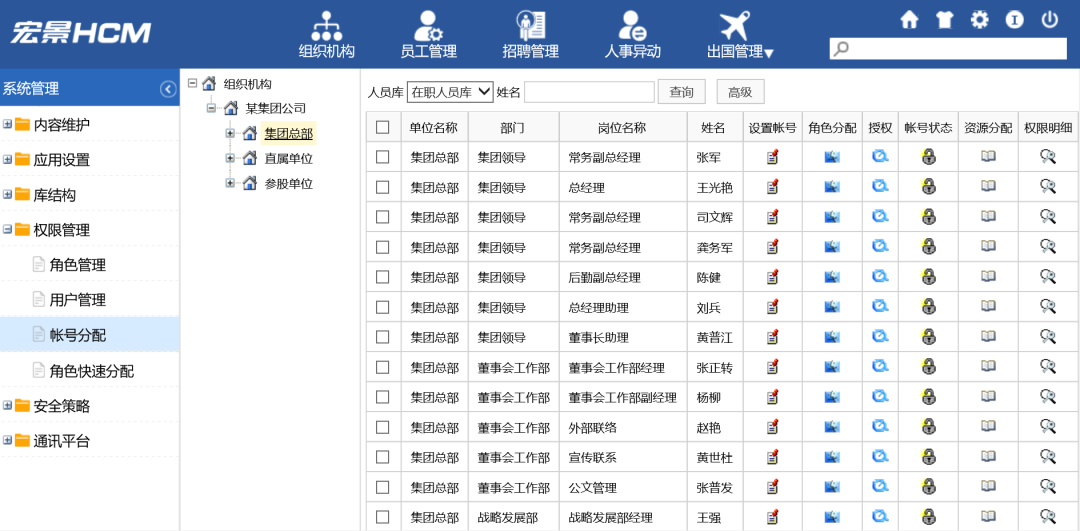Click 角色分配 icon for 王光艳
The height and width of the screenshot is (531, 1080).
[x=832, y=187]
